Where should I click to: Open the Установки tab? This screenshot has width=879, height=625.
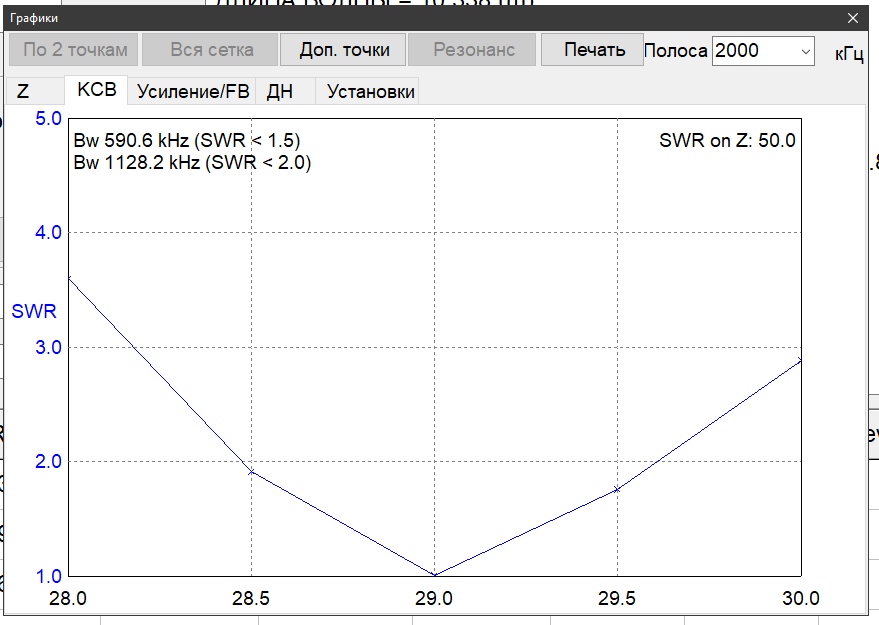tap(370, 91)
